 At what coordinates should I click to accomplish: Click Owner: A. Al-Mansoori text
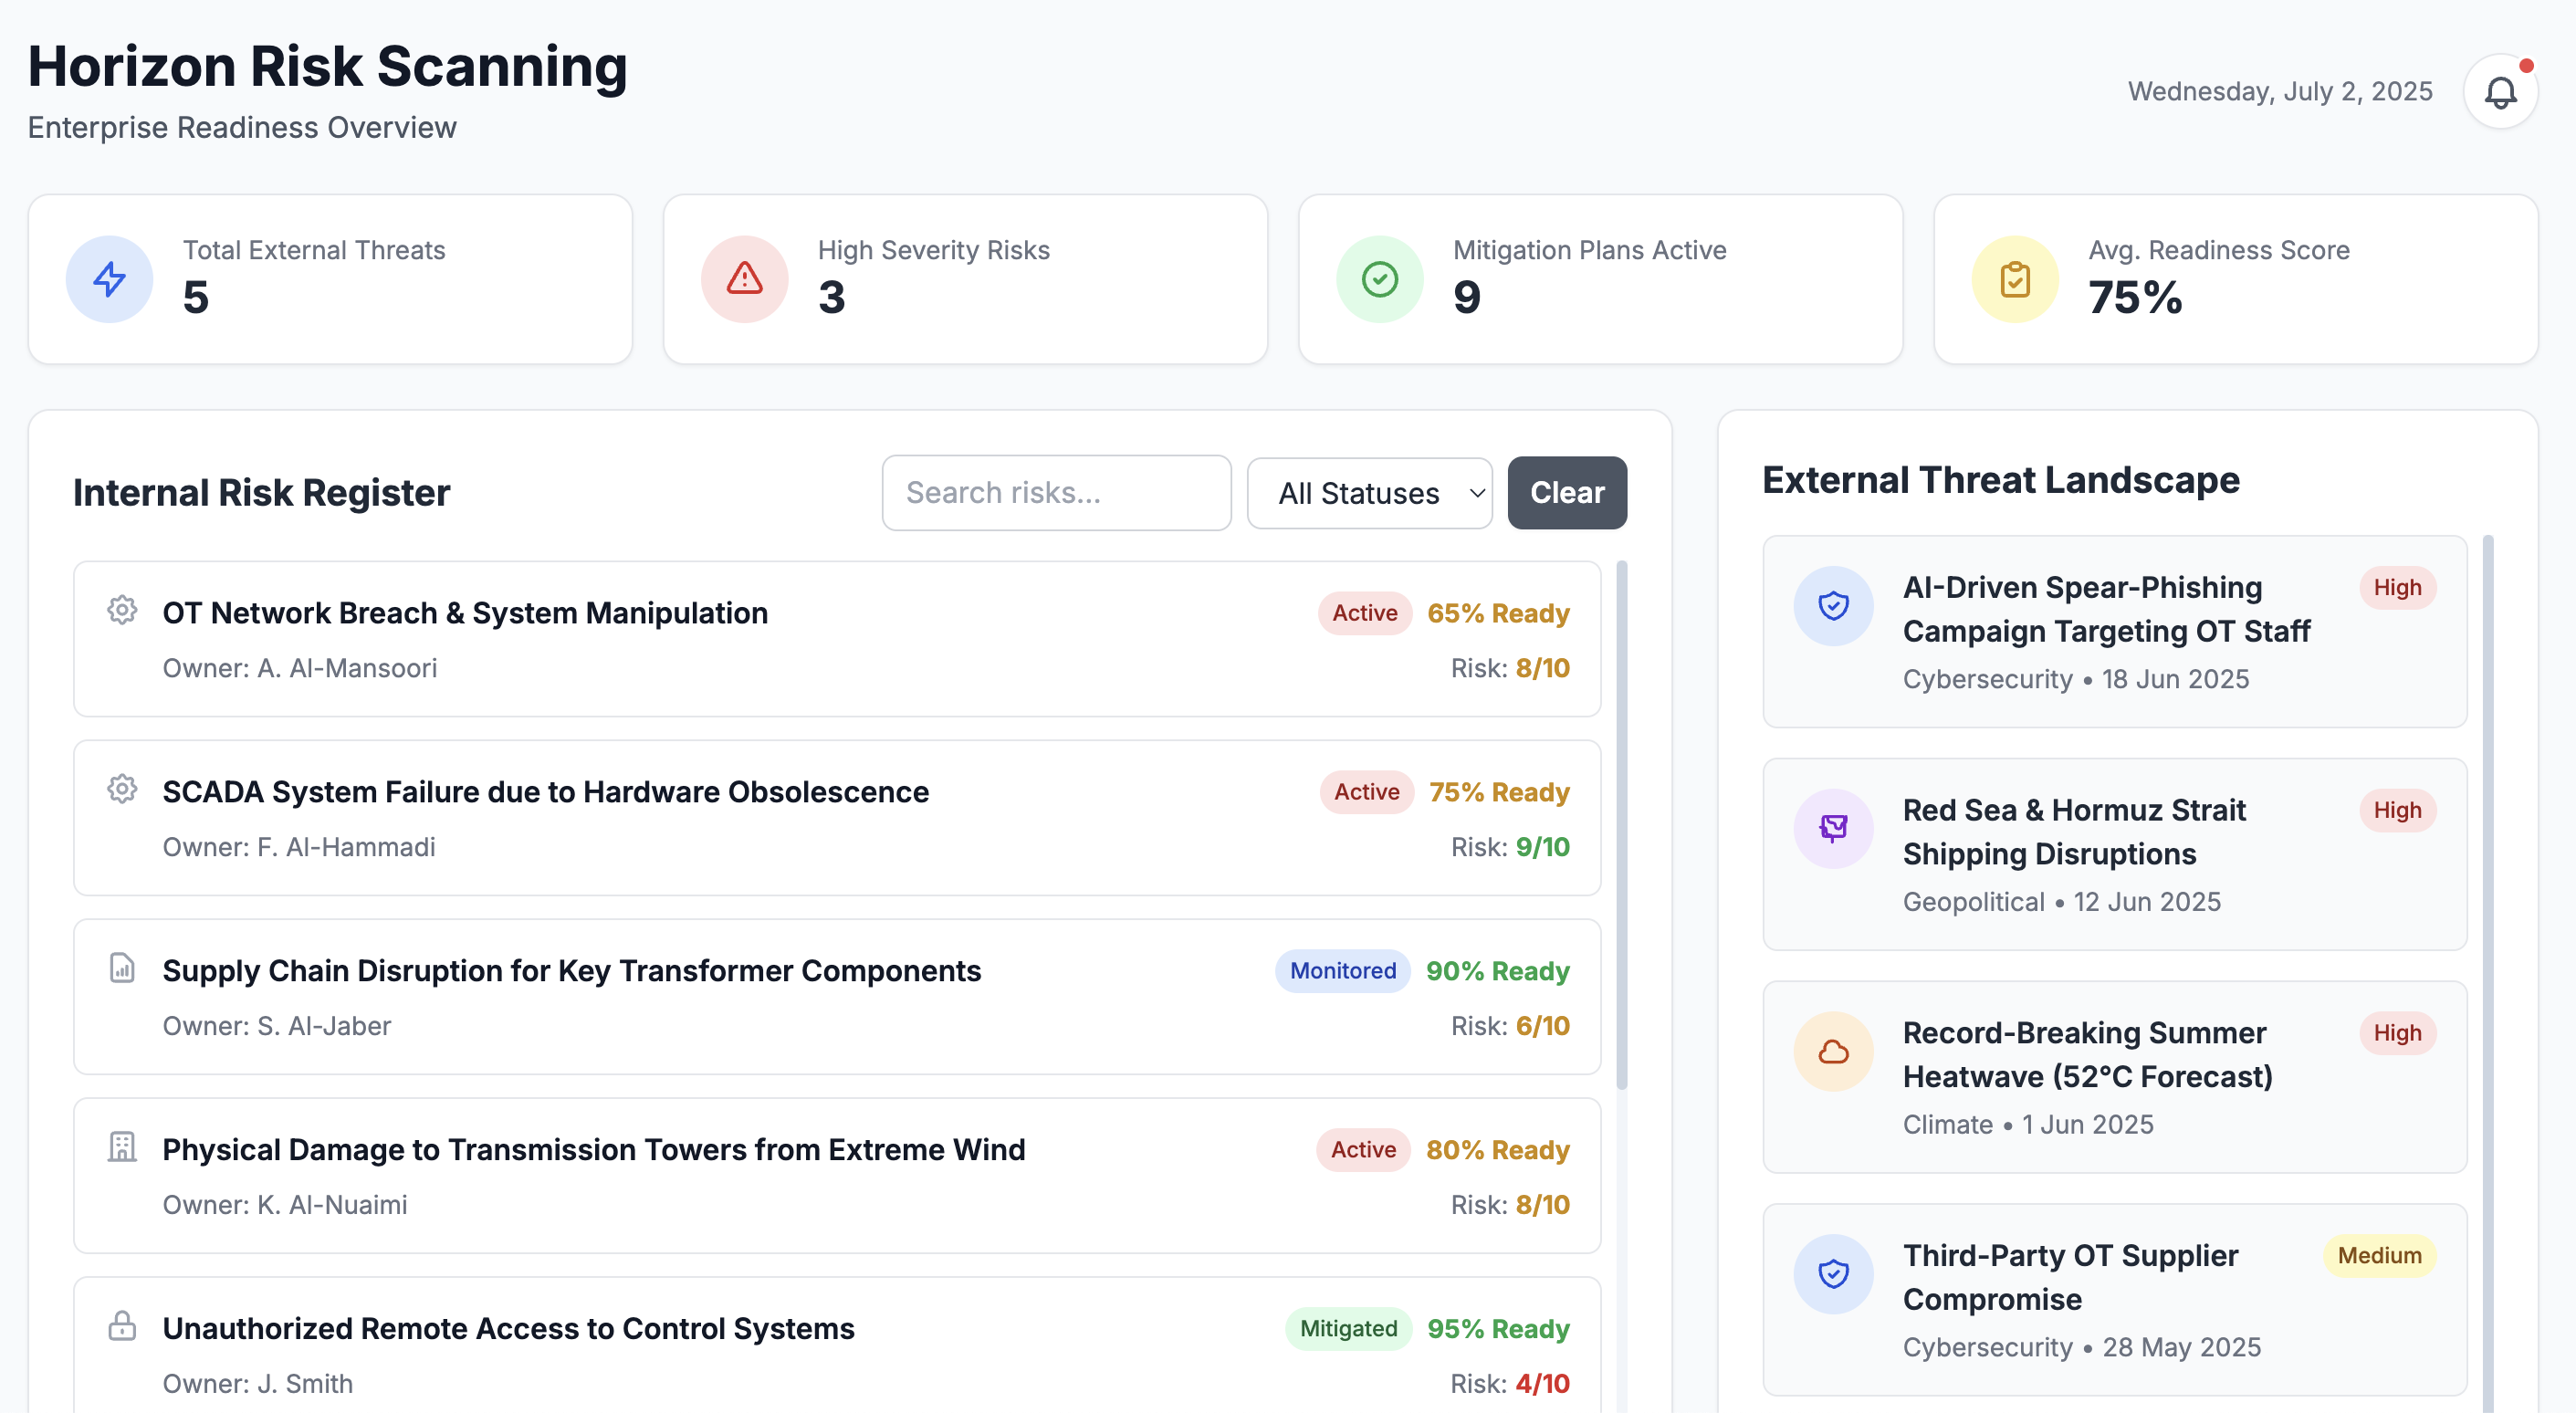(300, 668)
